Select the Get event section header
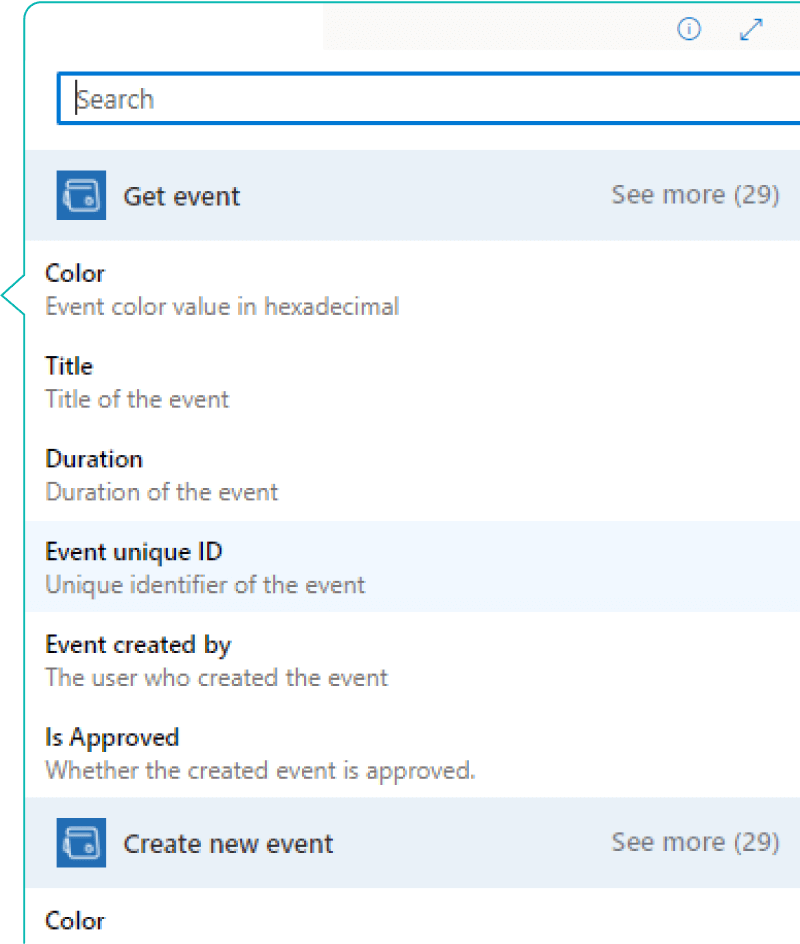 (413, 195)
